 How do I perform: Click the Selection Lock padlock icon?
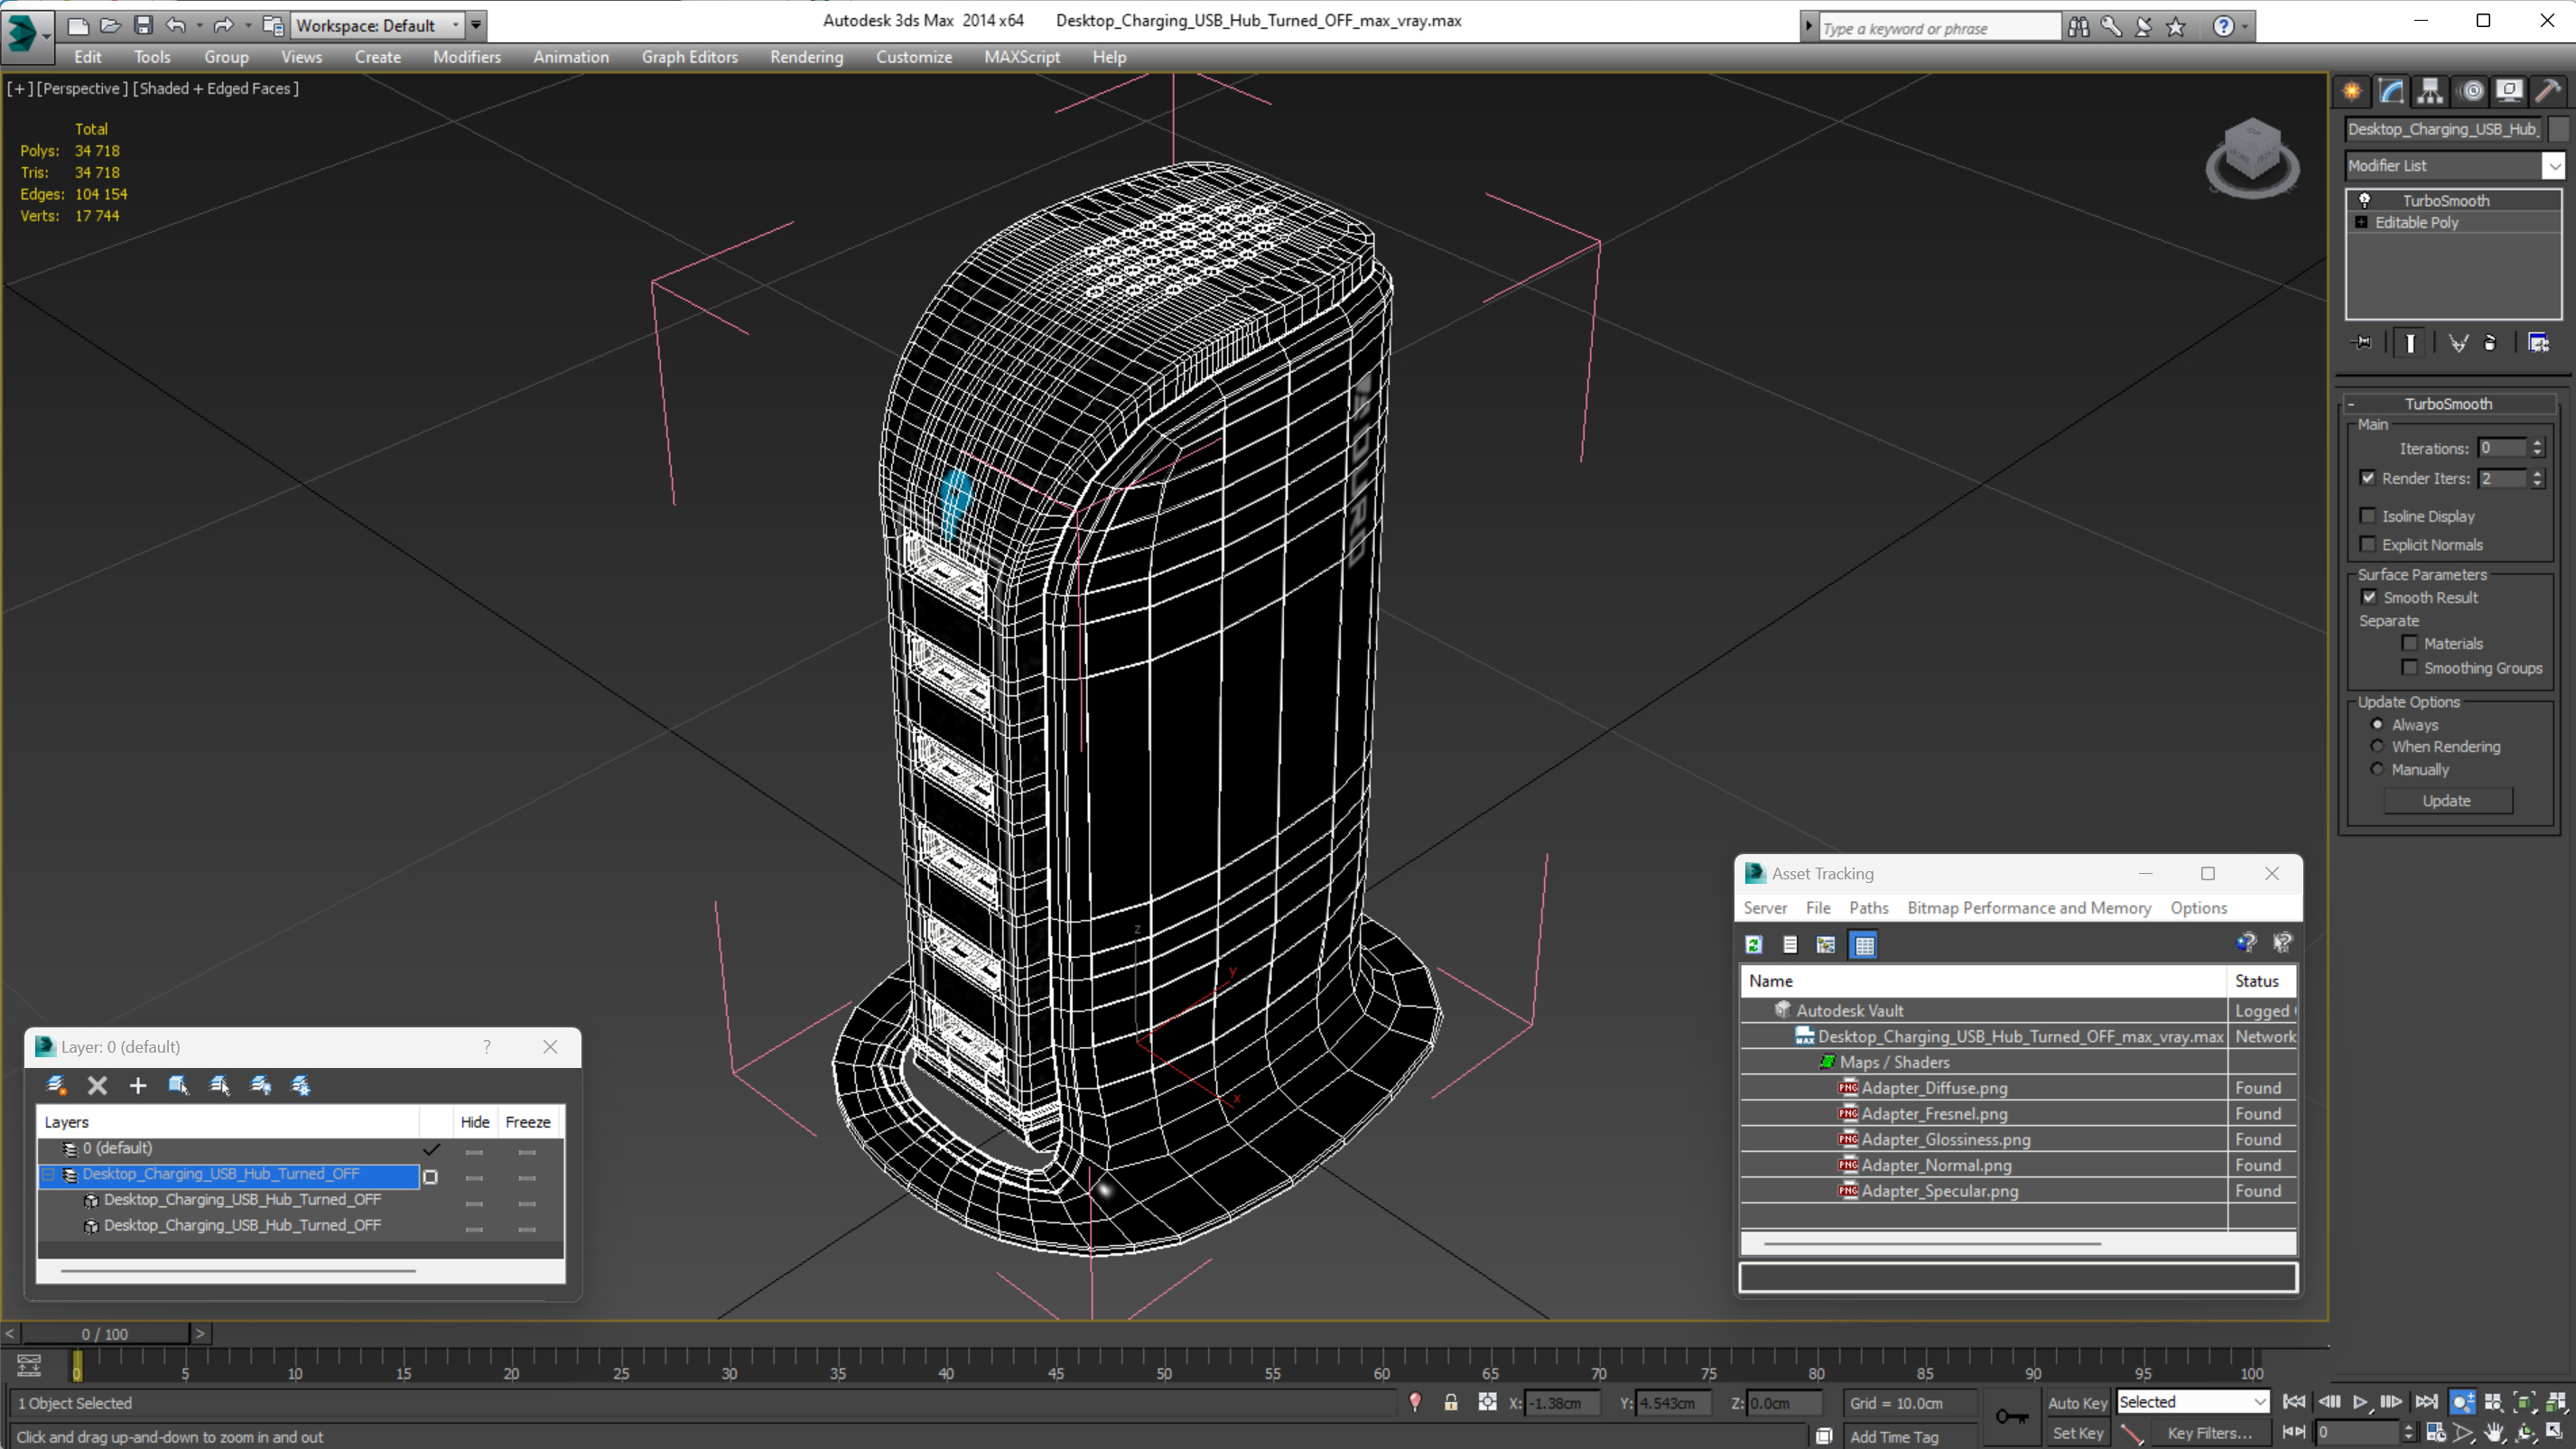click(x=1451, y=1402)
